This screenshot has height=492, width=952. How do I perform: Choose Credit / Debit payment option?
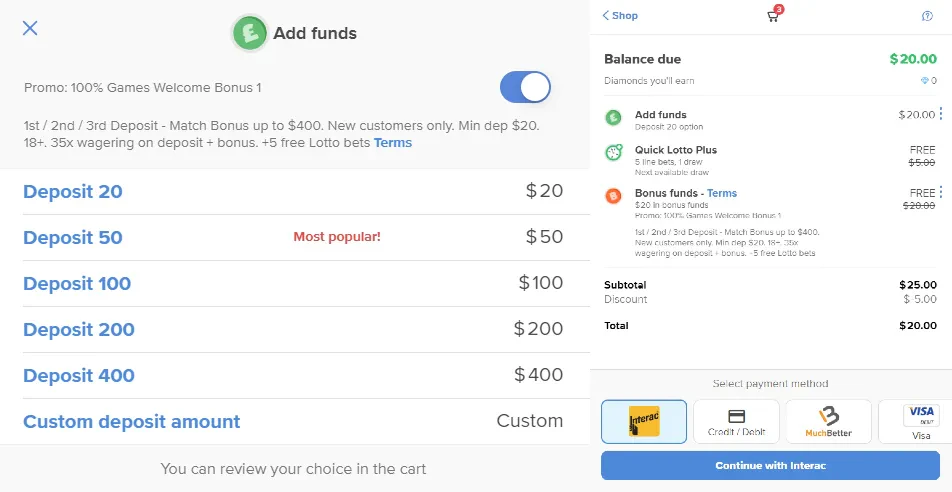coord(736,422)
